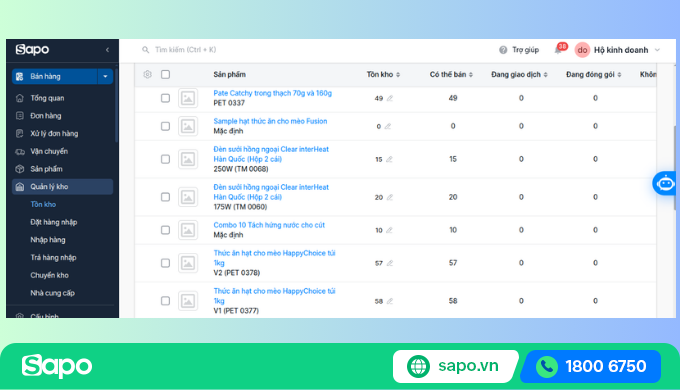Open Sản phẩm menu item
The image size is (680, 390).
pos(46,169)
